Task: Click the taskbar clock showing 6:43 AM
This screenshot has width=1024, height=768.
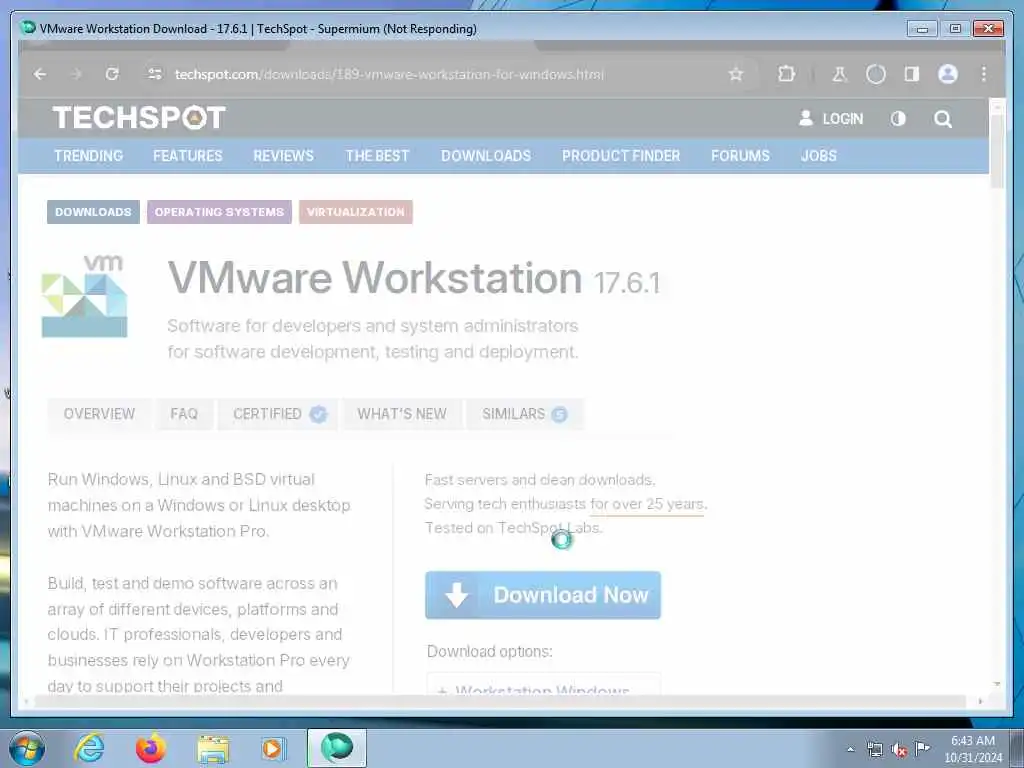Action: point(973,749)
